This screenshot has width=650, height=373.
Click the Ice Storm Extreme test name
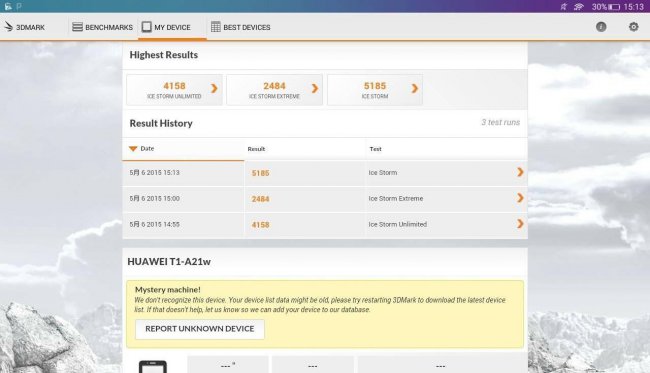coord(395,199)
